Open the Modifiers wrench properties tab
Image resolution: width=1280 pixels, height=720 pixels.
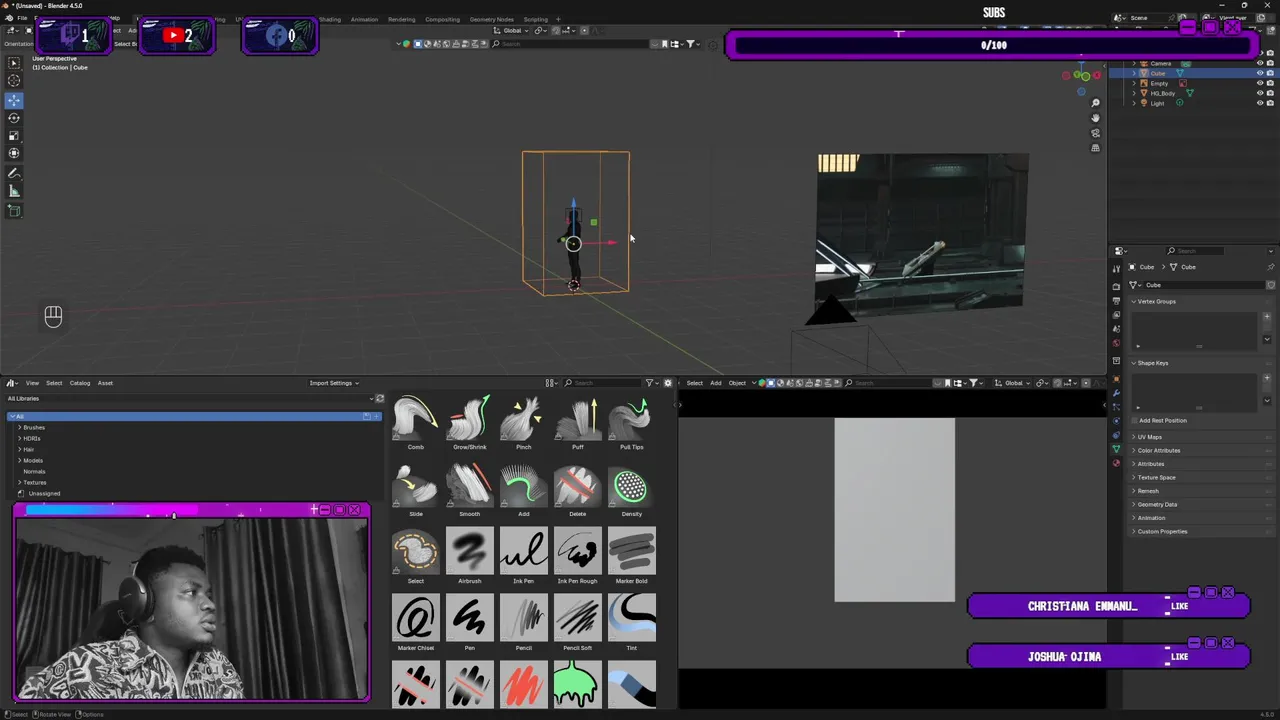[x=1116, y=392]
